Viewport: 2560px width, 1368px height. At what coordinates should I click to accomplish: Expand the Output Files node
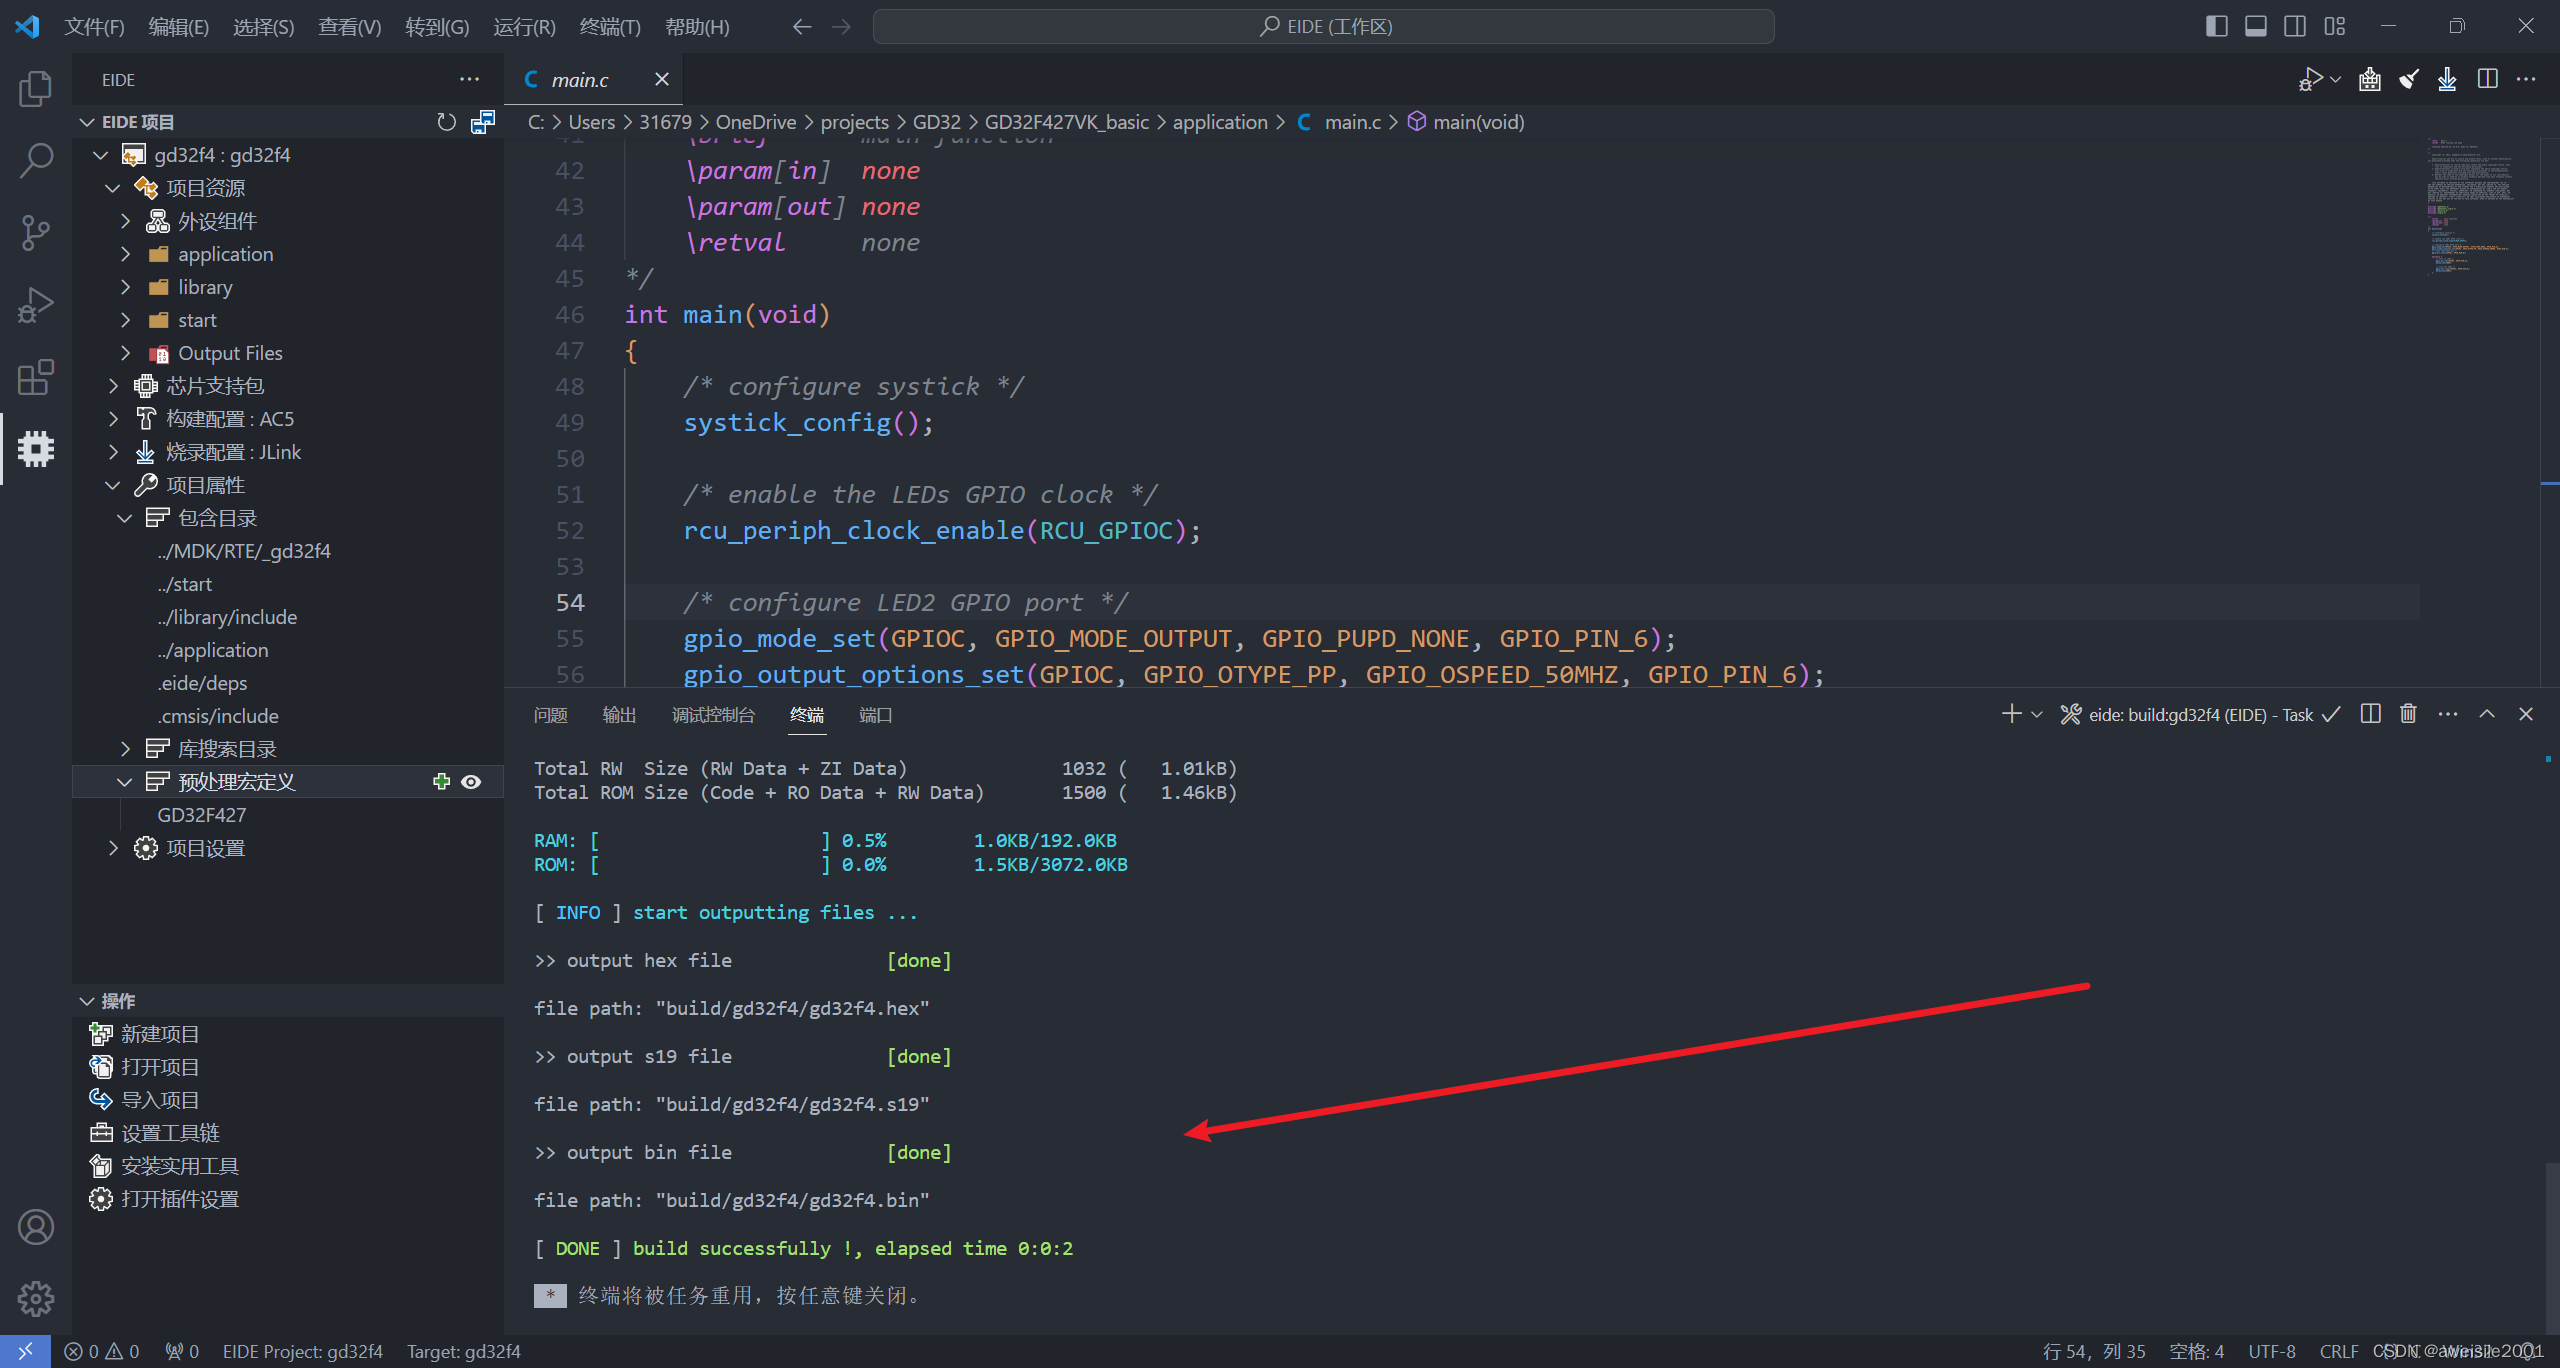(125, 353)
